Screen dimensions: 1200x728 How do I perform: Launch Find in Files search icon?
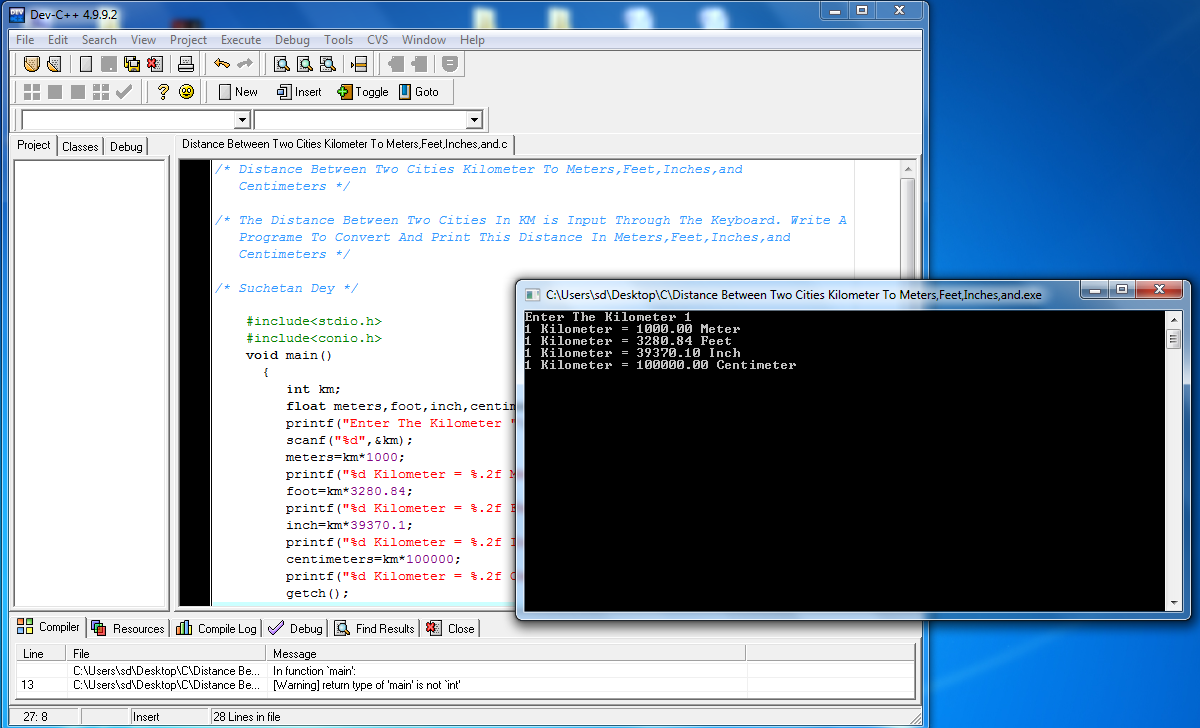(327, 63)
